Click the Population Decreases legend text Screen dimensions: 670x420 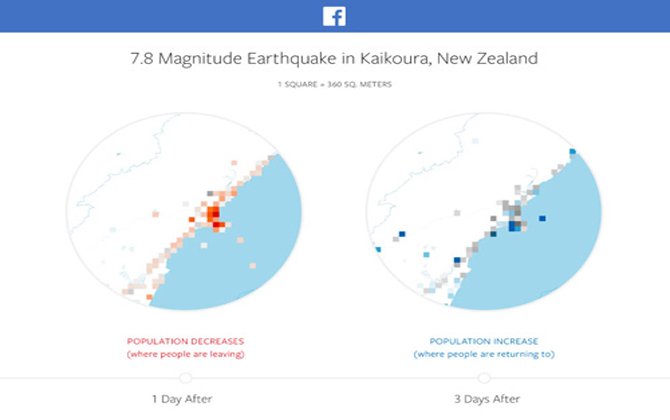[x=184, y=341]
